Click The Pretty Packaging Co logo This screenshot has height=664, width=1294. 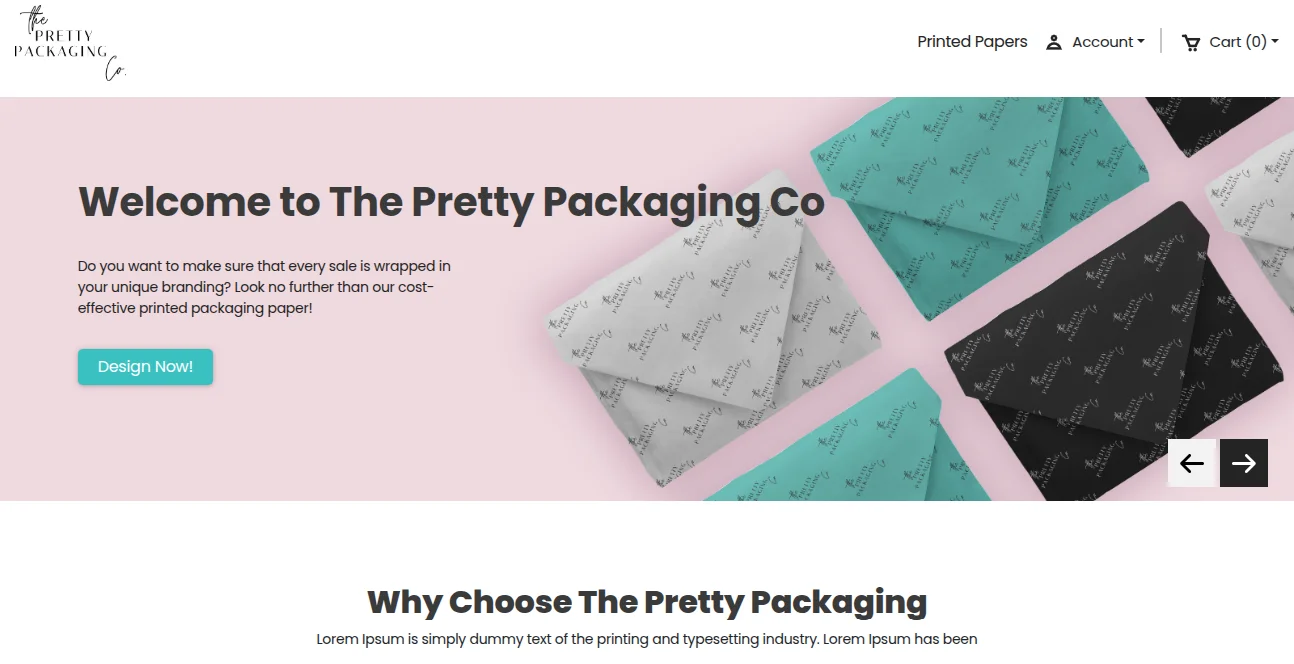pos(70,44)
